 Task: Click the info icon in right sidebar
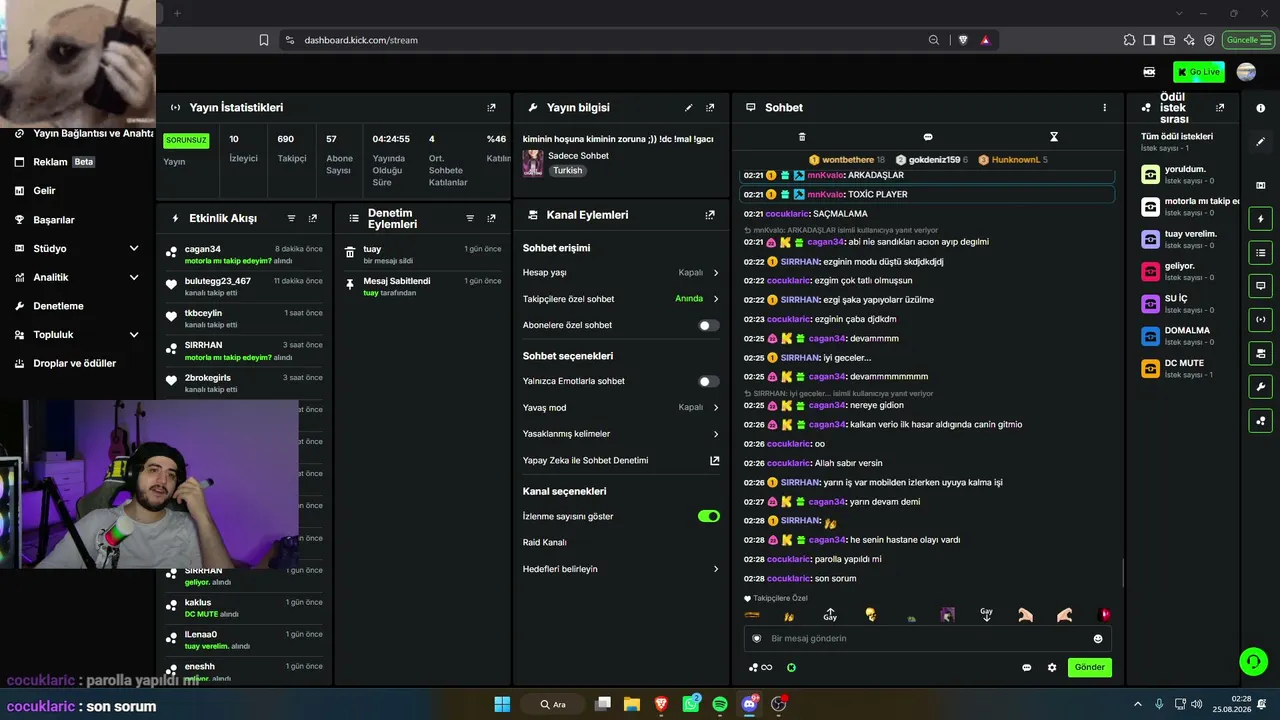[1261, 108]
